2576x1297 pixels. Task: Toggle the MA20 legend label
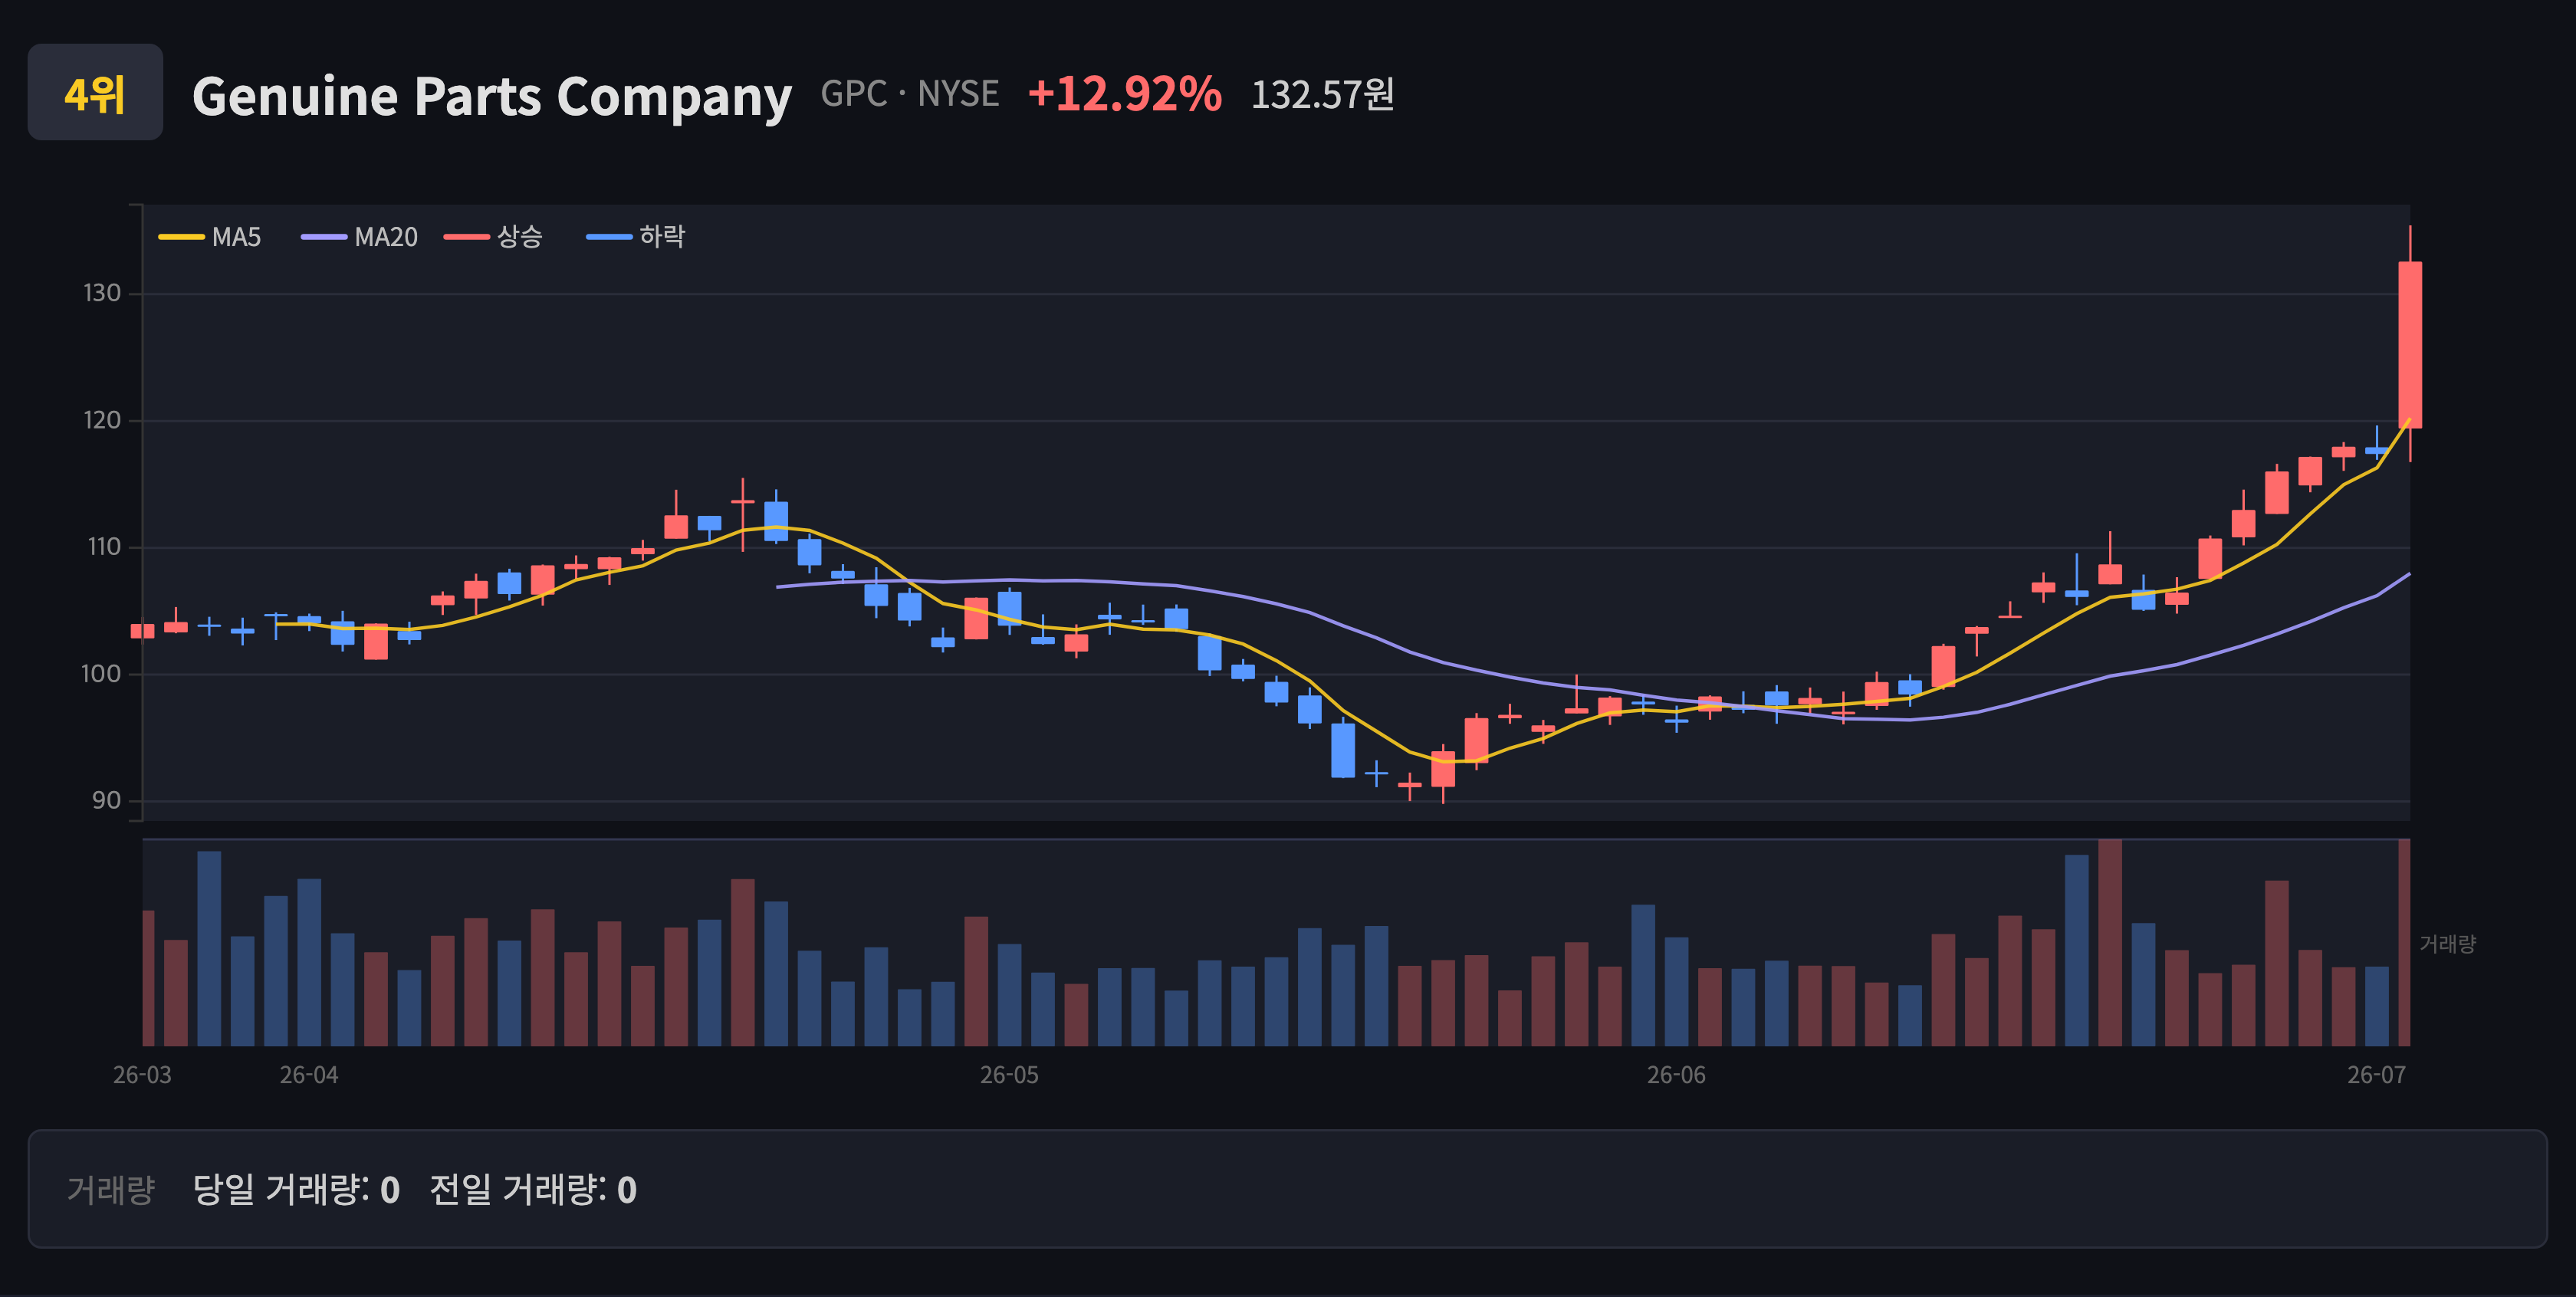click(x=386, y=237)
